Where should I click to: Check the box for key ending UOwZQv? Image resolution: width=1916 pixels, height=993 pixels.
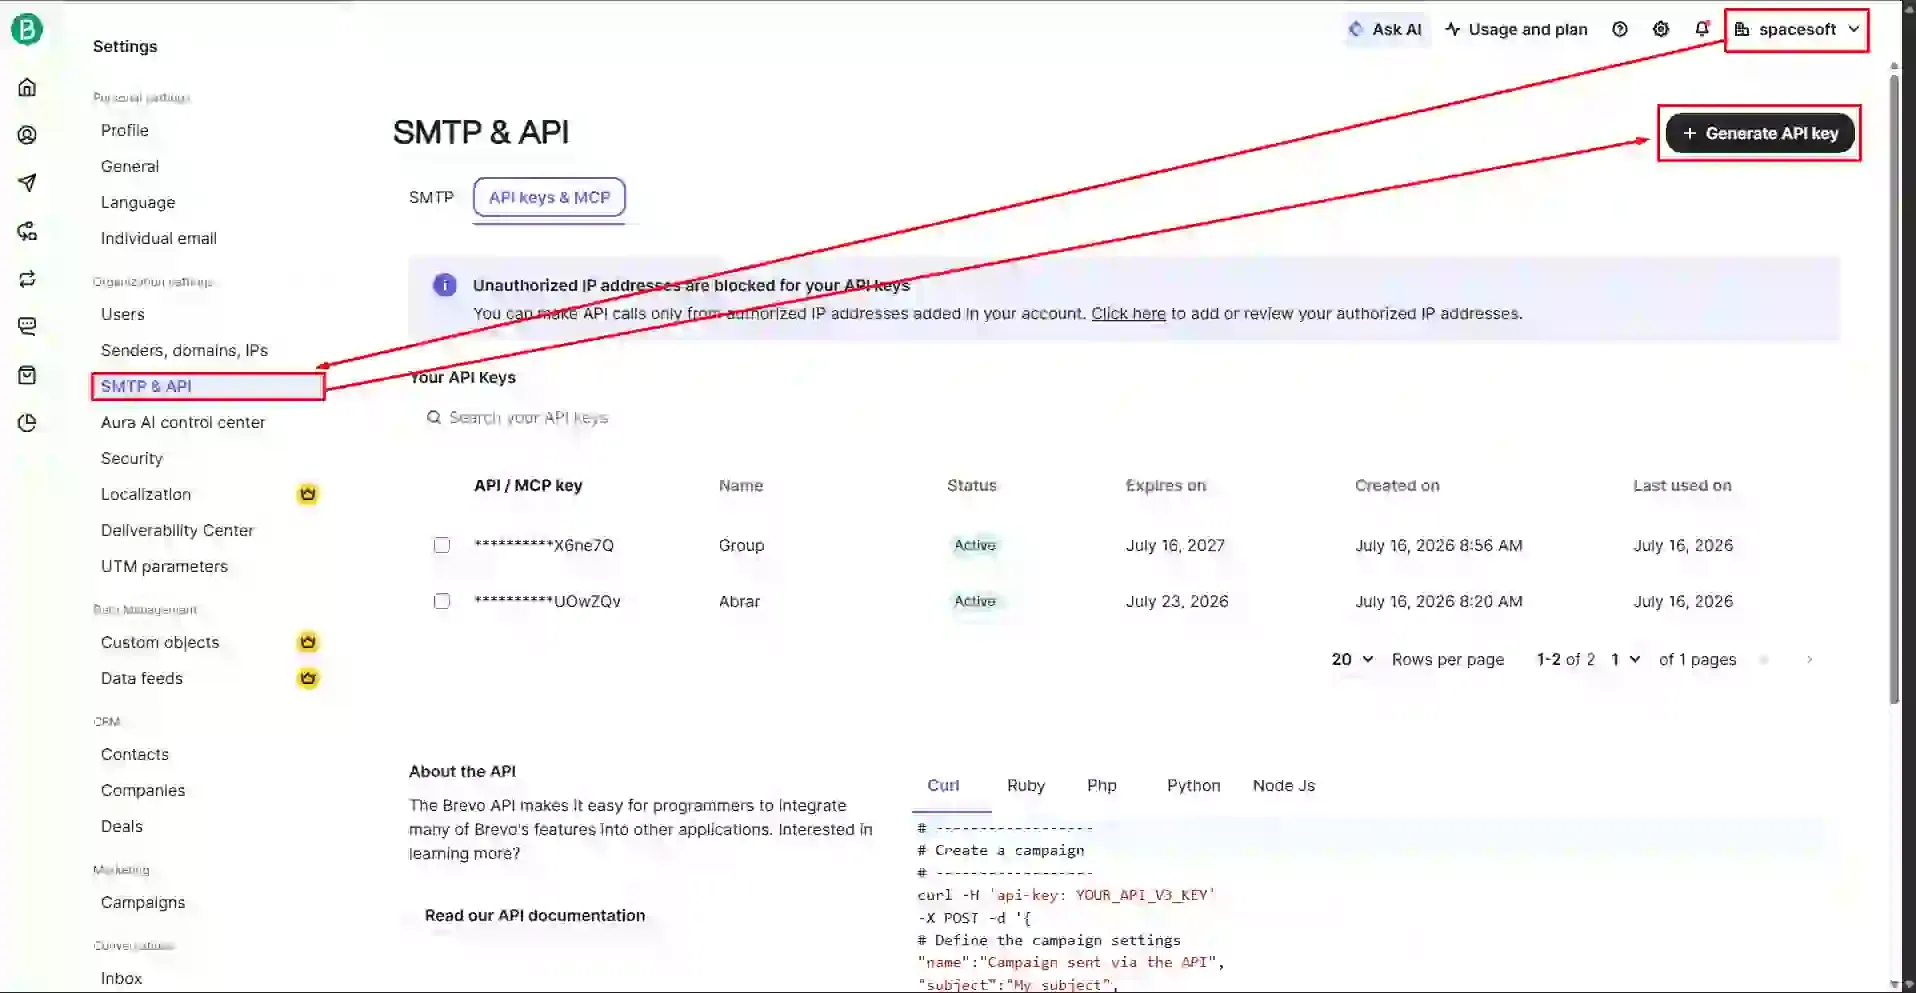click(442, 601)
